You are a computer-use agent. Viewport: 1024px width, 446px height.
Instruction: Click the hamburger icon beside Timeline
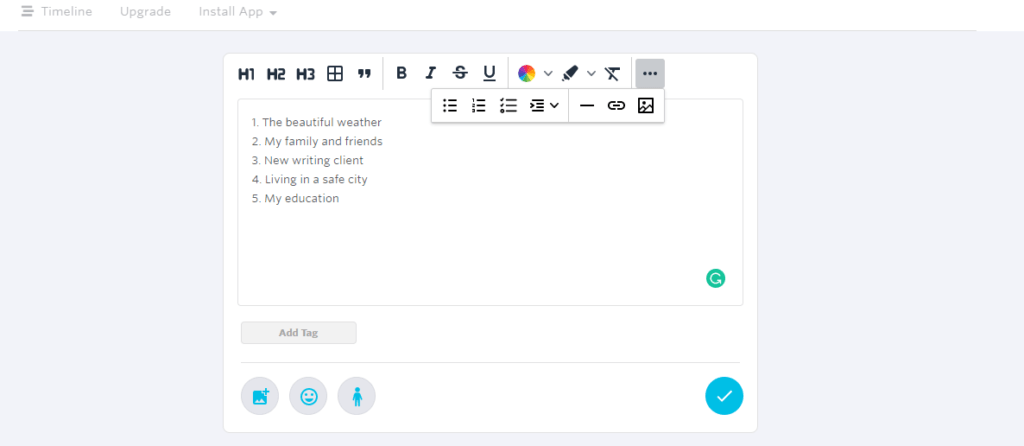[x=27, y=12]
